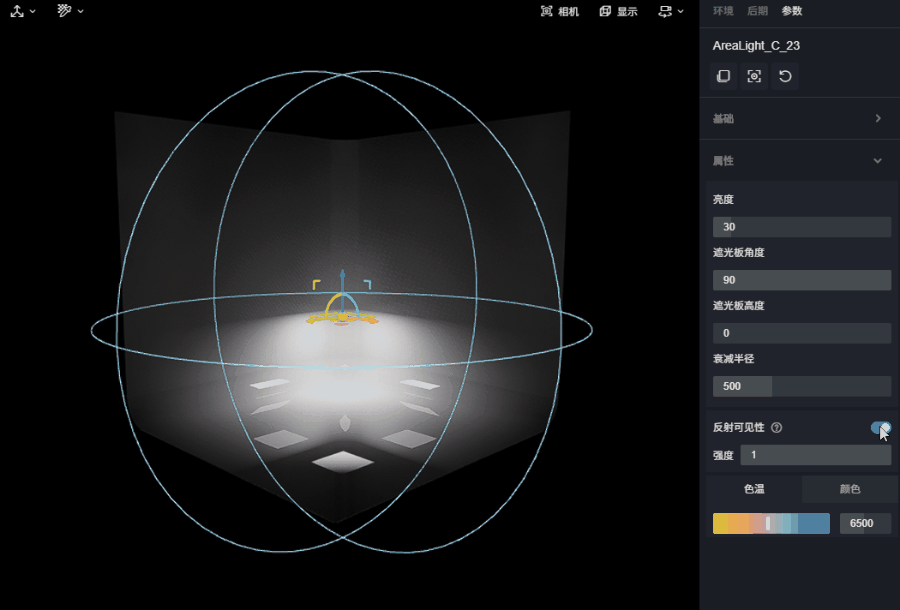Click the color temperature gradient slider
This screenshot has width=900, height=610.
pos(771,523)
